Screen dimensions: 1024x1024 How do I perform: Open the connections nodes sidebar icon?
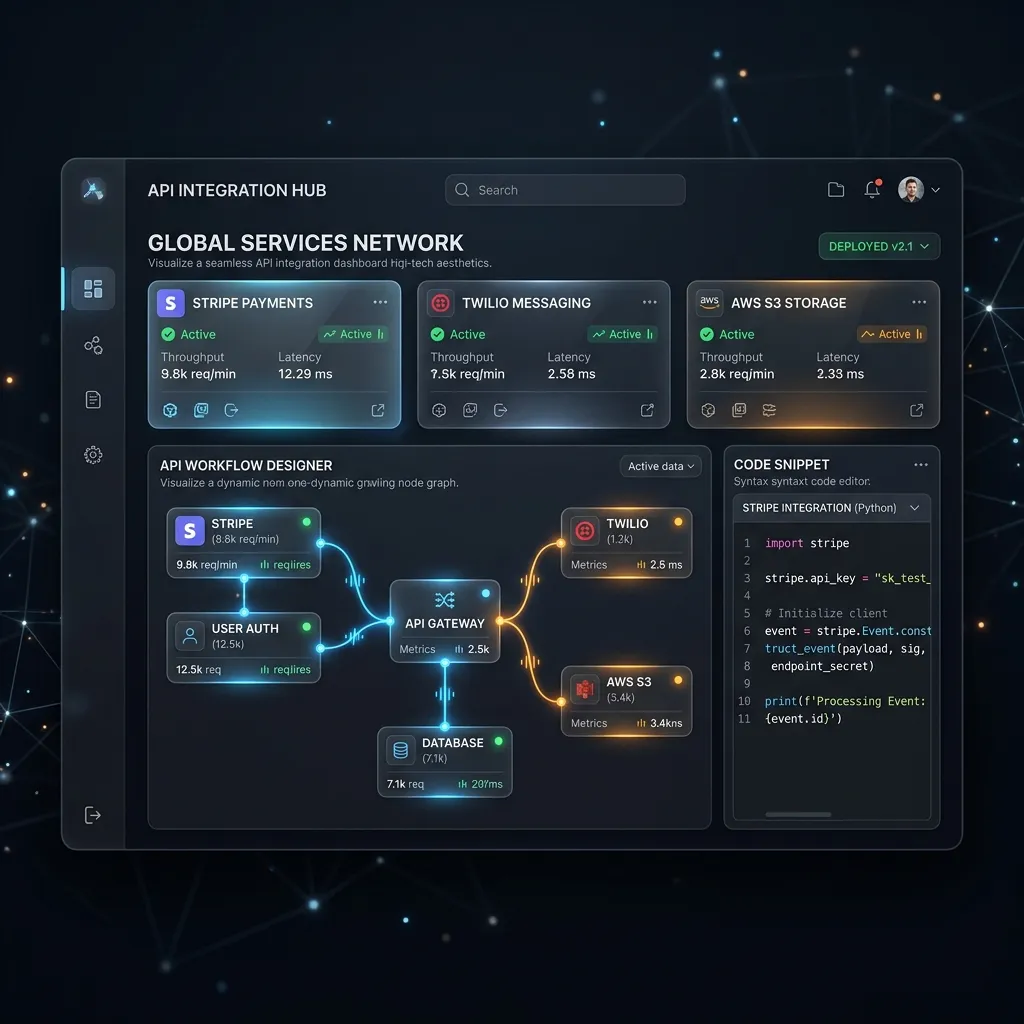pyautogui.click(x=93, y=345)
